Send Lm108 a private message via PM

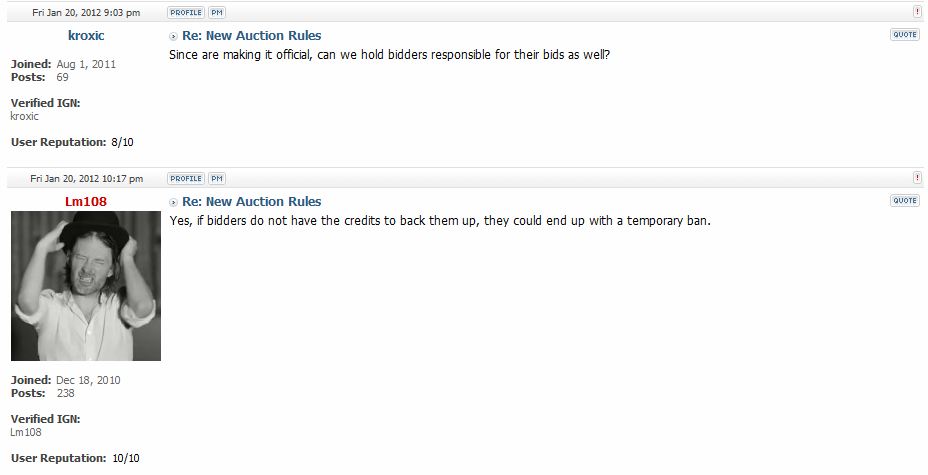(x=216, y=179)
